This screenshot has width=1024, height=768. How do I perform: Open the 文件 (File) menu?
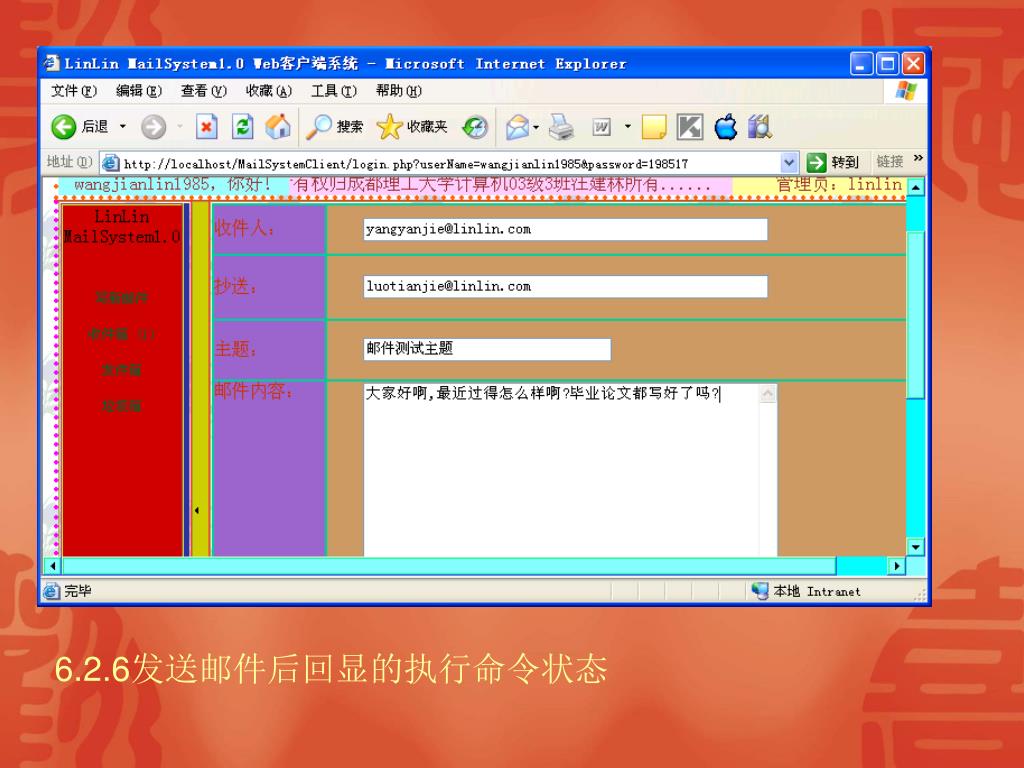(x=73, y=91)
